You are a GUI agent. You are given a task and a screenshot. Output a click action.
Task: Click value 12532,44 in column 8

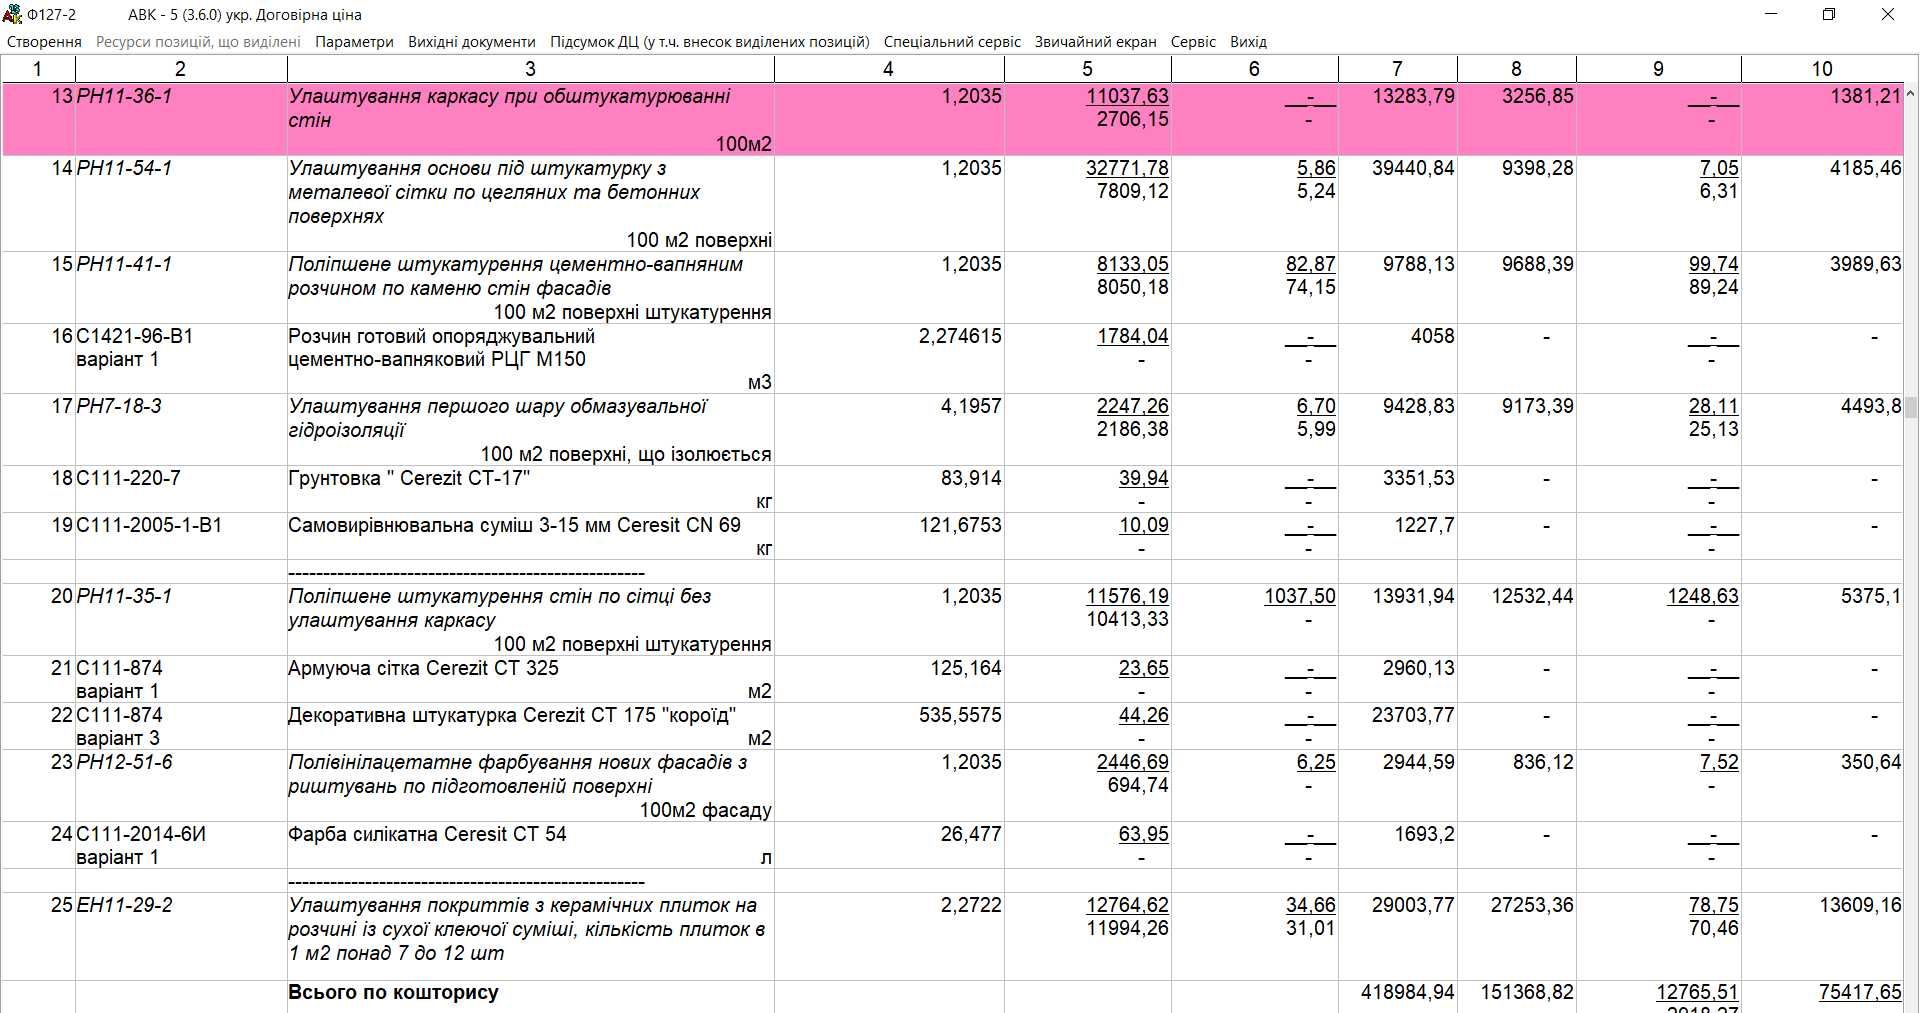click(x=1532, y=596)
